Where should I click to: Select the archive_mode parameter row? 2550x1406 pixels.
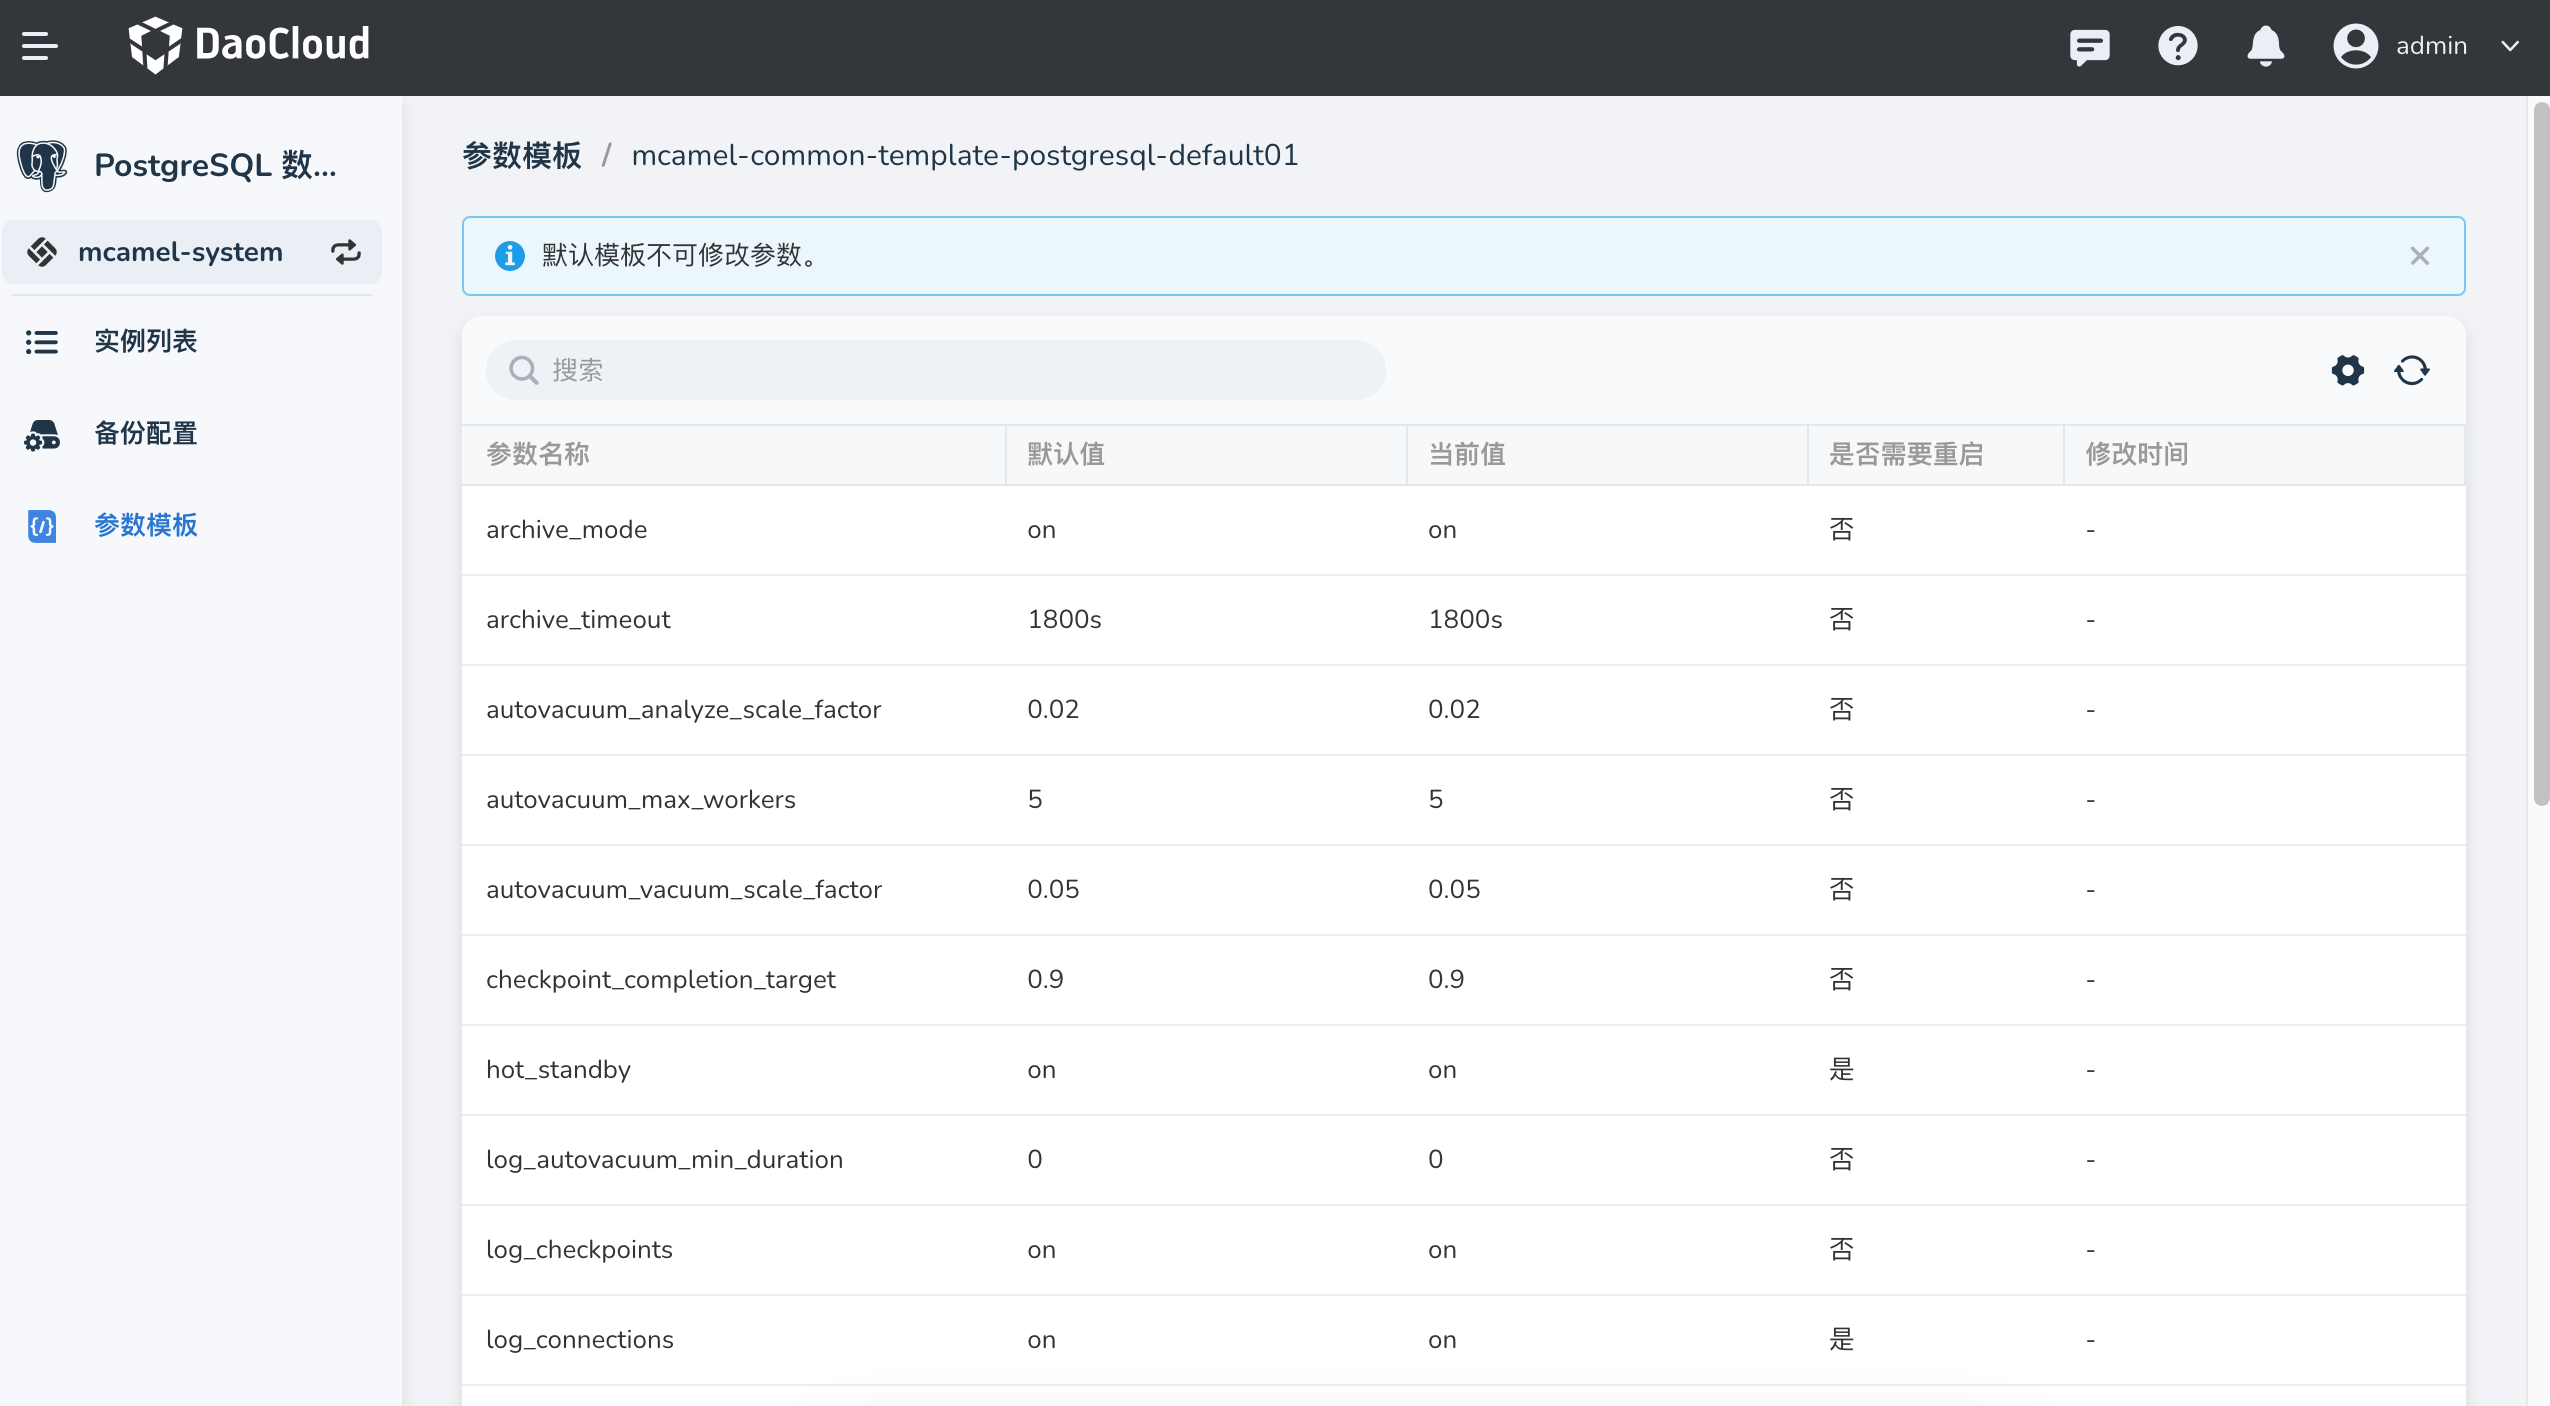(x=566, y=529)
